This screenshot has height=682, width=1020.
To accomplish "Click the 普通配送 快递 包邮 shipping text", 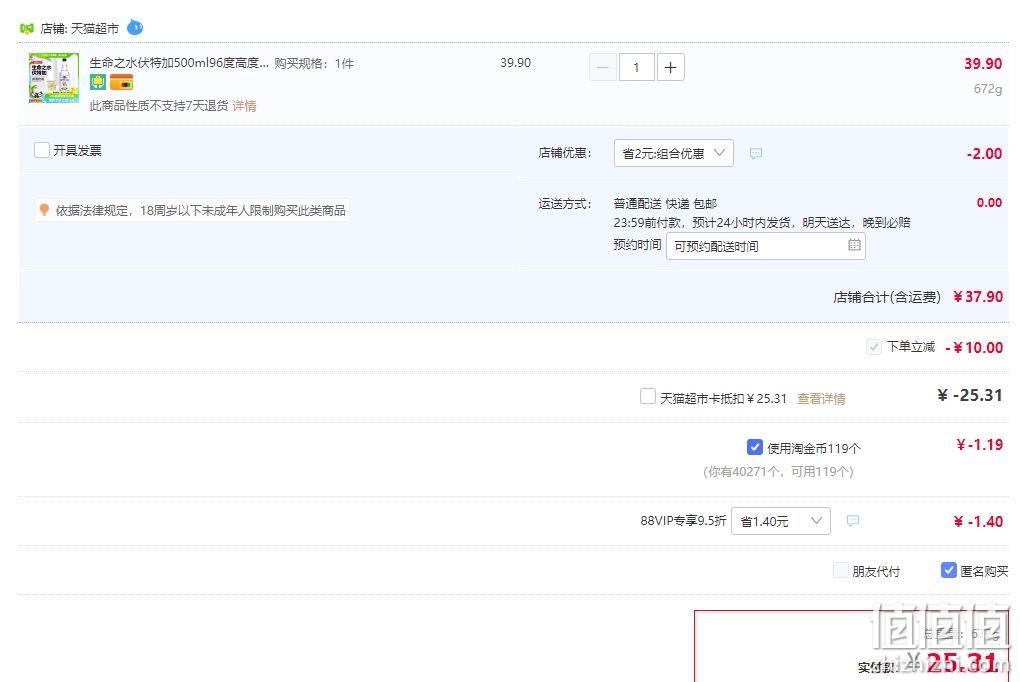I will (665, 204).
